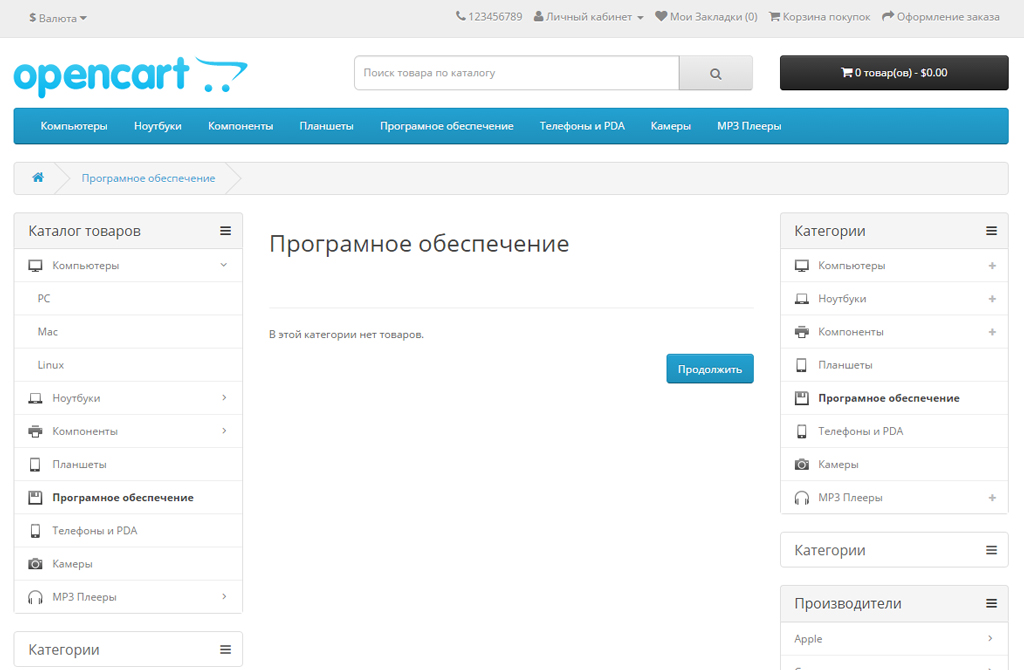Click the catalog search input field
Viewport: 1024px width, 670px height.
(516, 73)
